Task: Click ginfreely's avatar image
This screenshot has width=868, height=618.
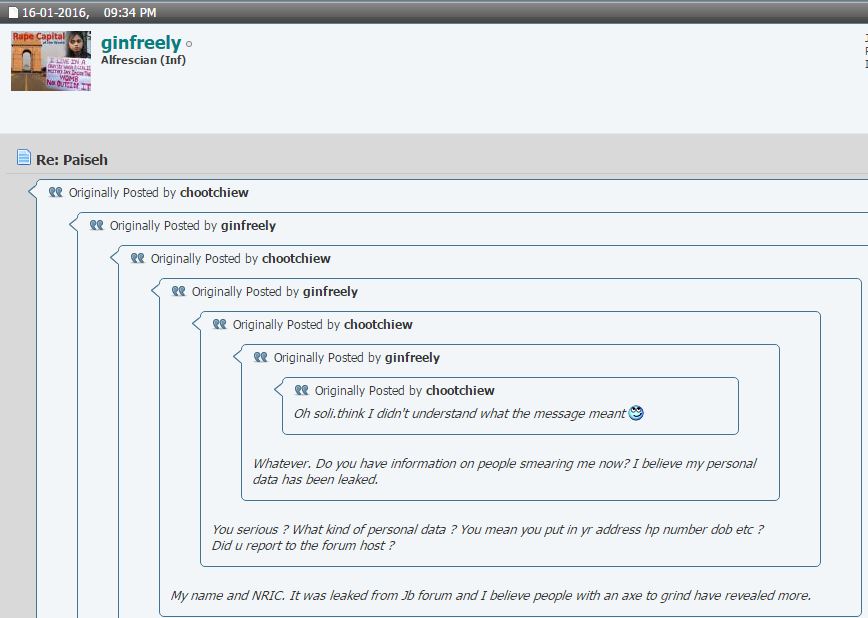Action: click(51, 61)
